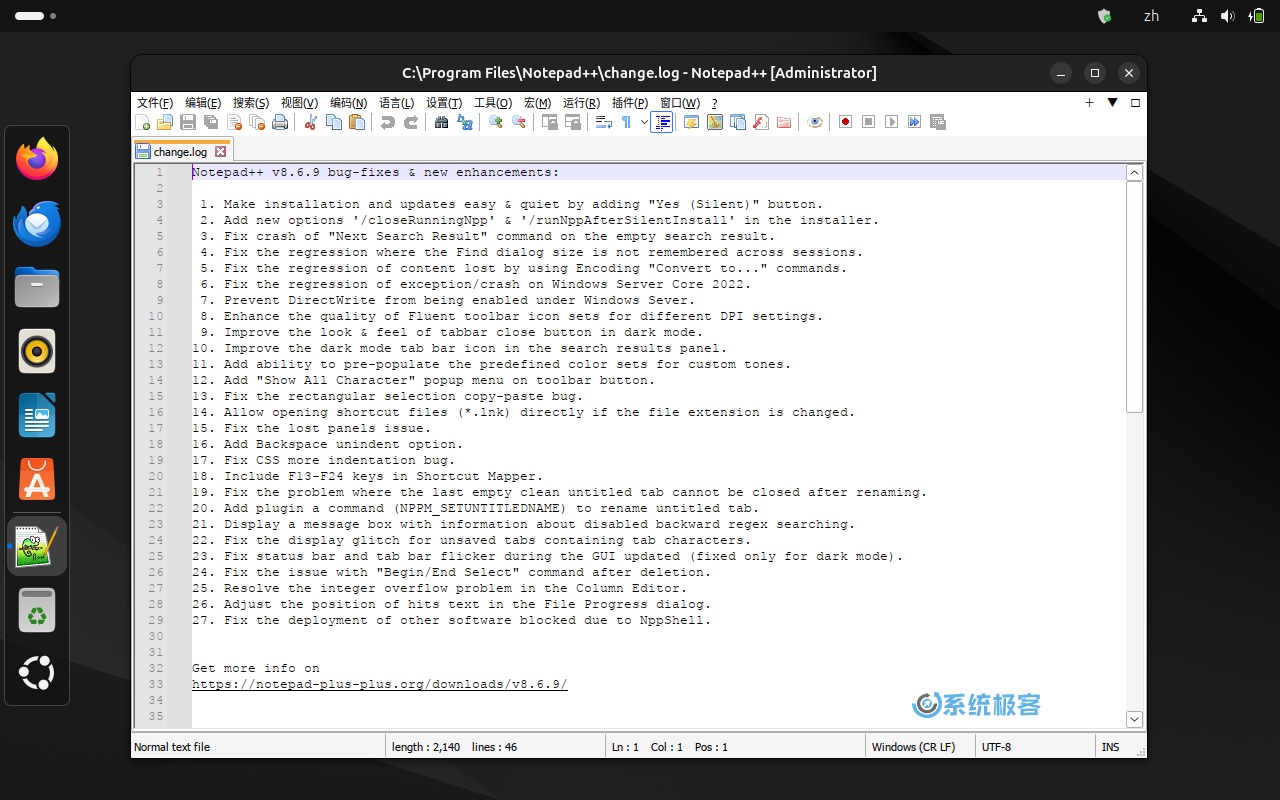Start macro recording with red dot icon

click(x=845, y=122)
